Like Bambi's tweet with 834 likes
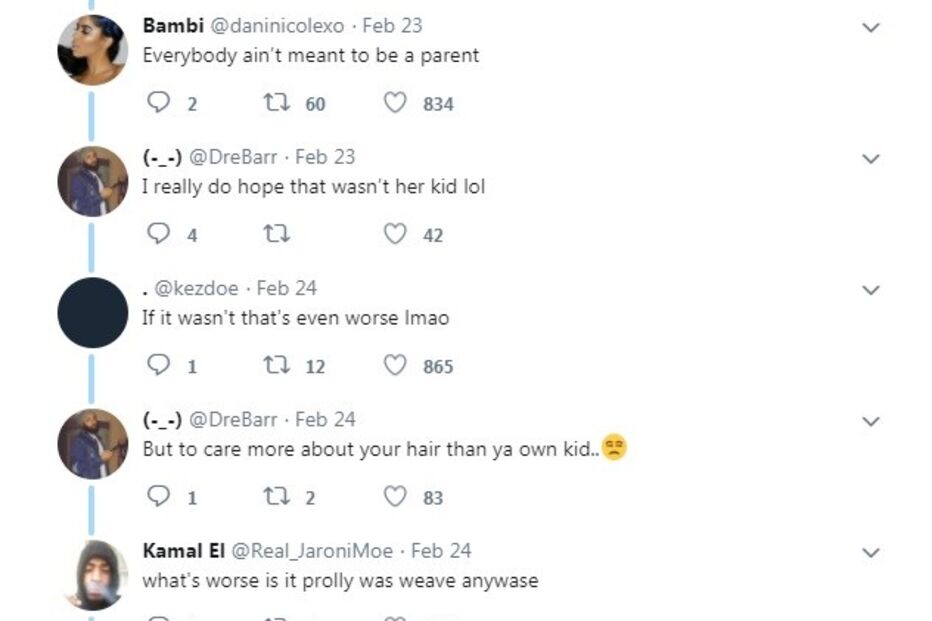The height and width of the screenshot is (621, 932). (x=396, y=103)
